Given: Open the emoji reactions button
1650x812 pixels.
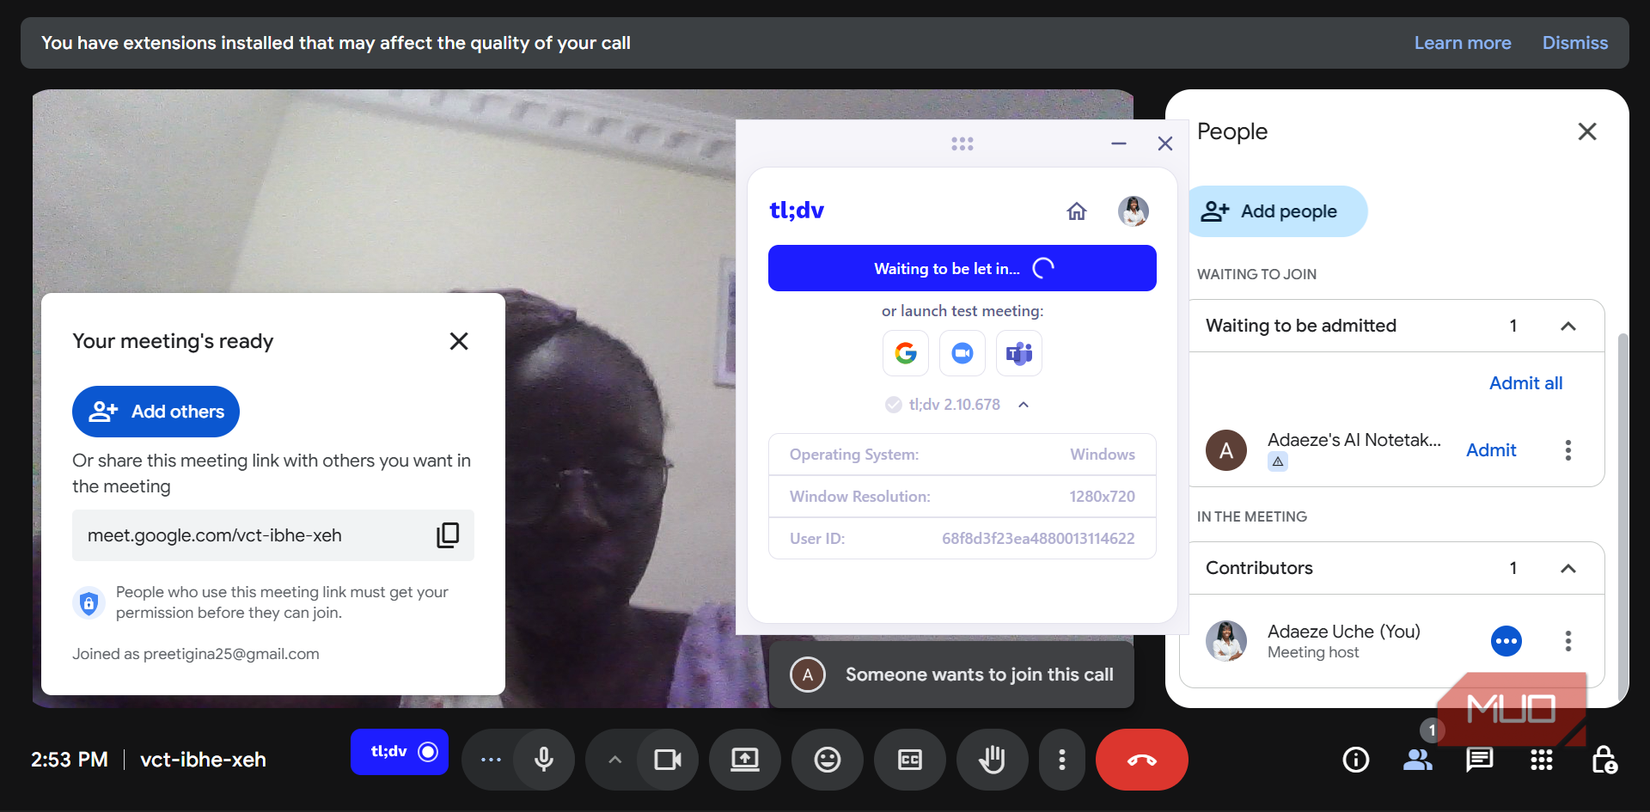Looking at the screenshot, I should [x=827, y=760].
